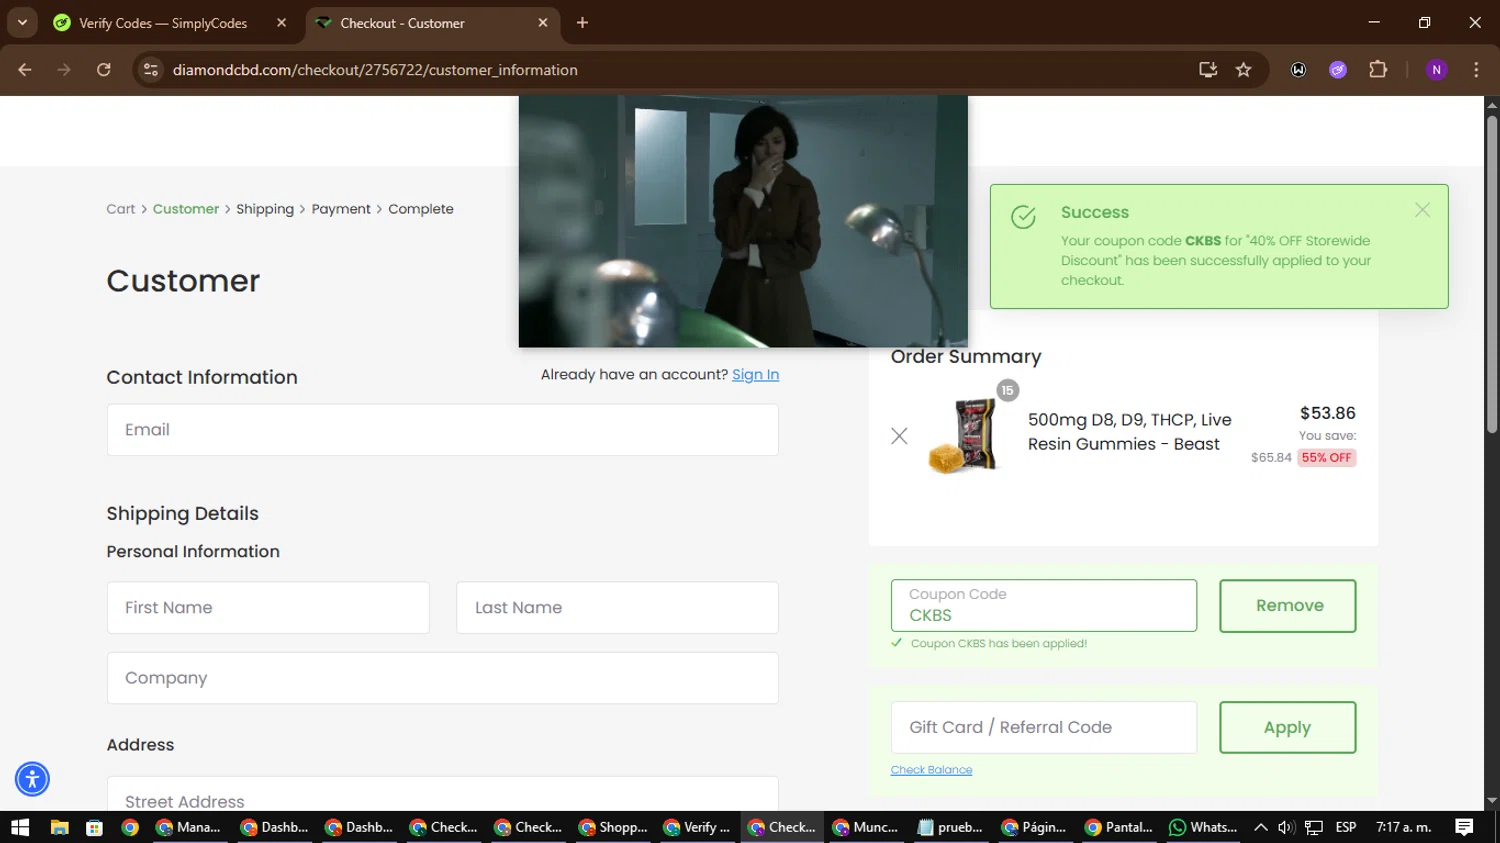
Task: Show hidden system tray icons
Action: (1260, 827)
